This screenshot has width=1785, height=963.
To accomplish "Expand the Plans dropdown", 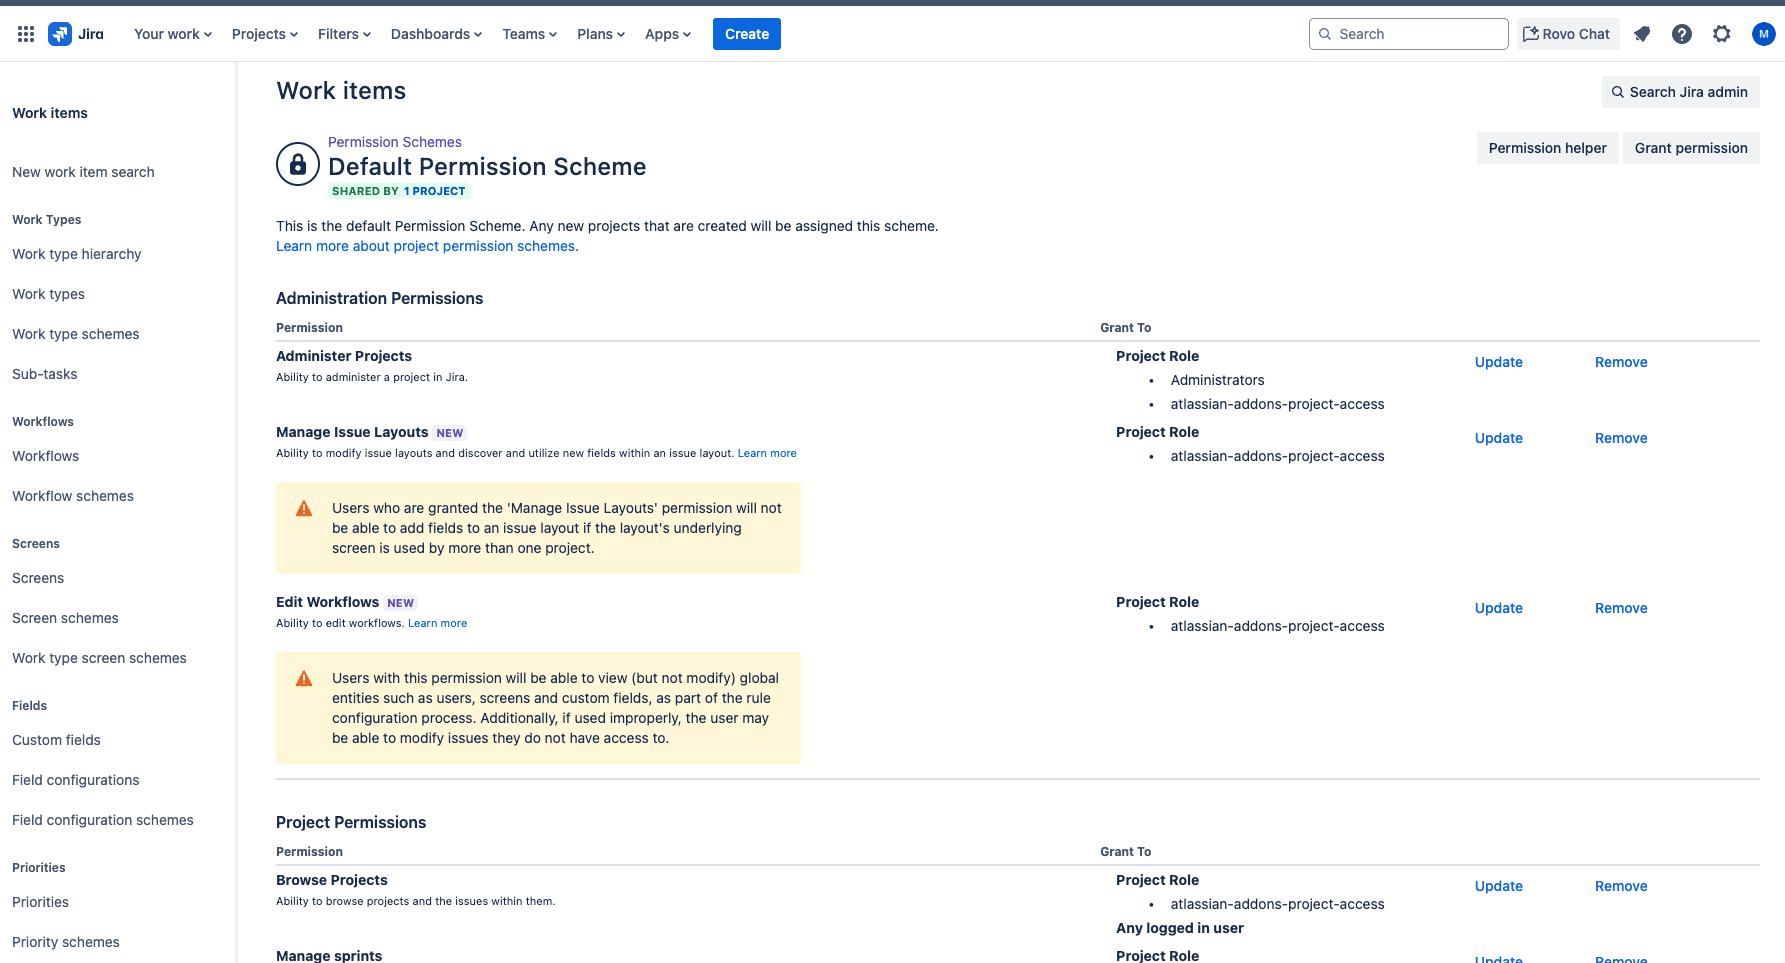I will pos(600,33).
